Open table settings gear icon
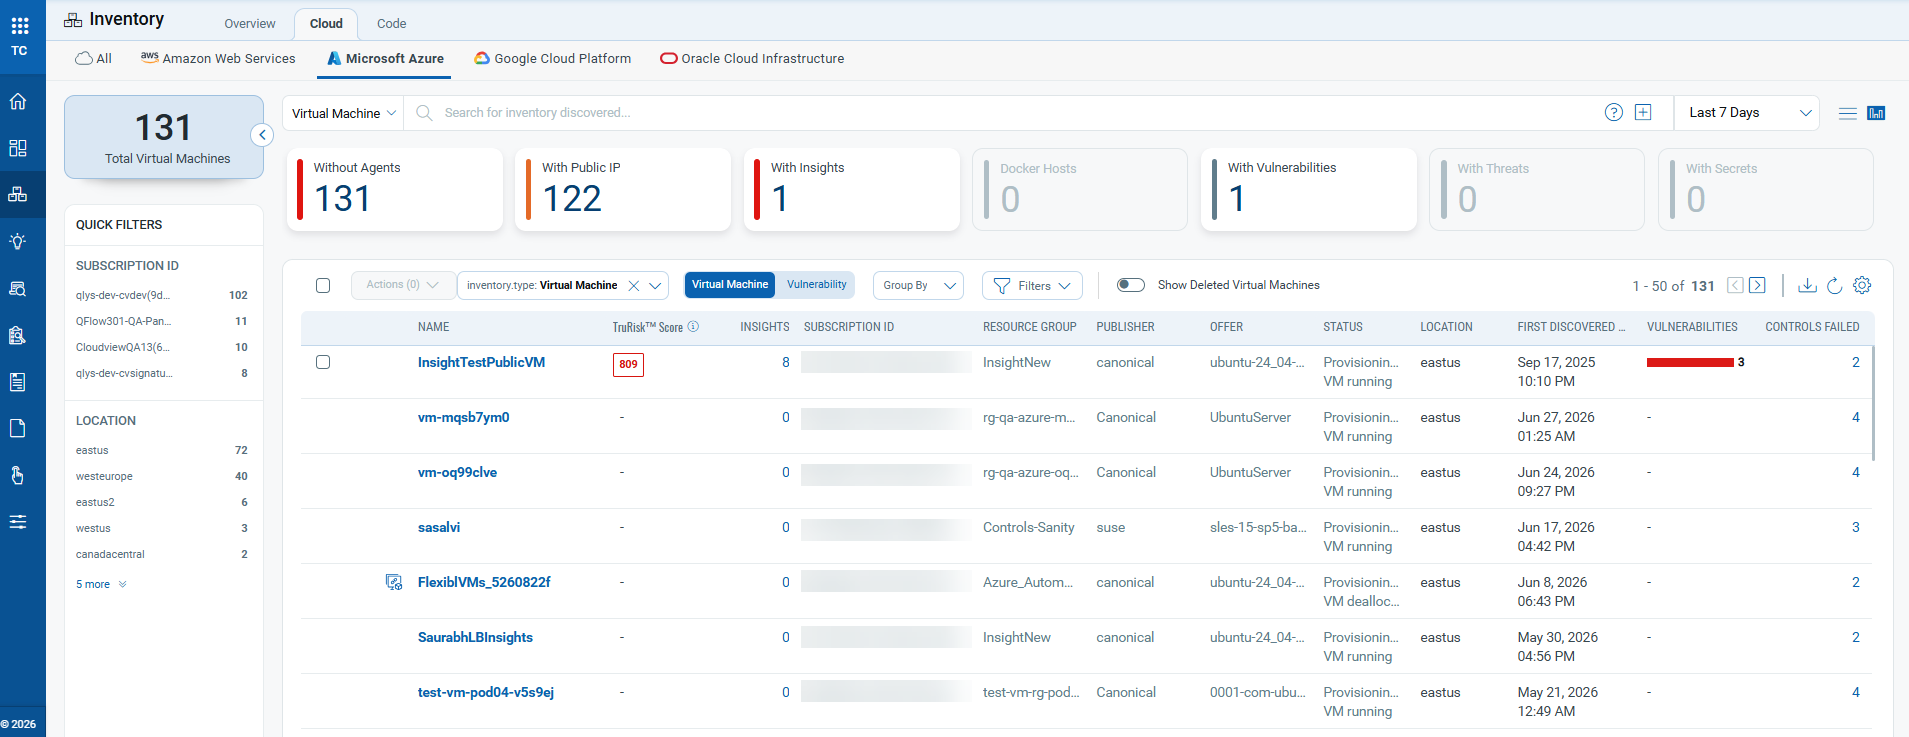 click(x=1862, y=285)
